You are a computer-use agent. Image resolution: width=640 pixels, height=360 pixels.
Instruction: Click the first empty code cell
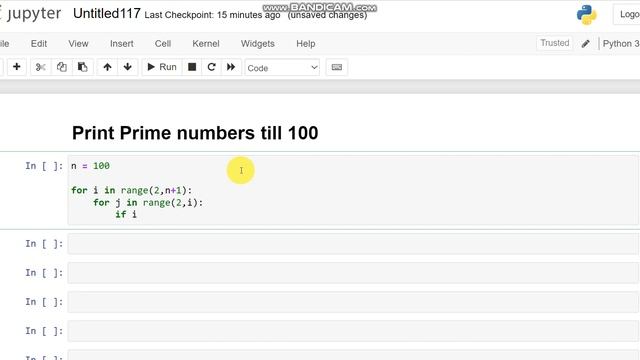coord(353,244)
